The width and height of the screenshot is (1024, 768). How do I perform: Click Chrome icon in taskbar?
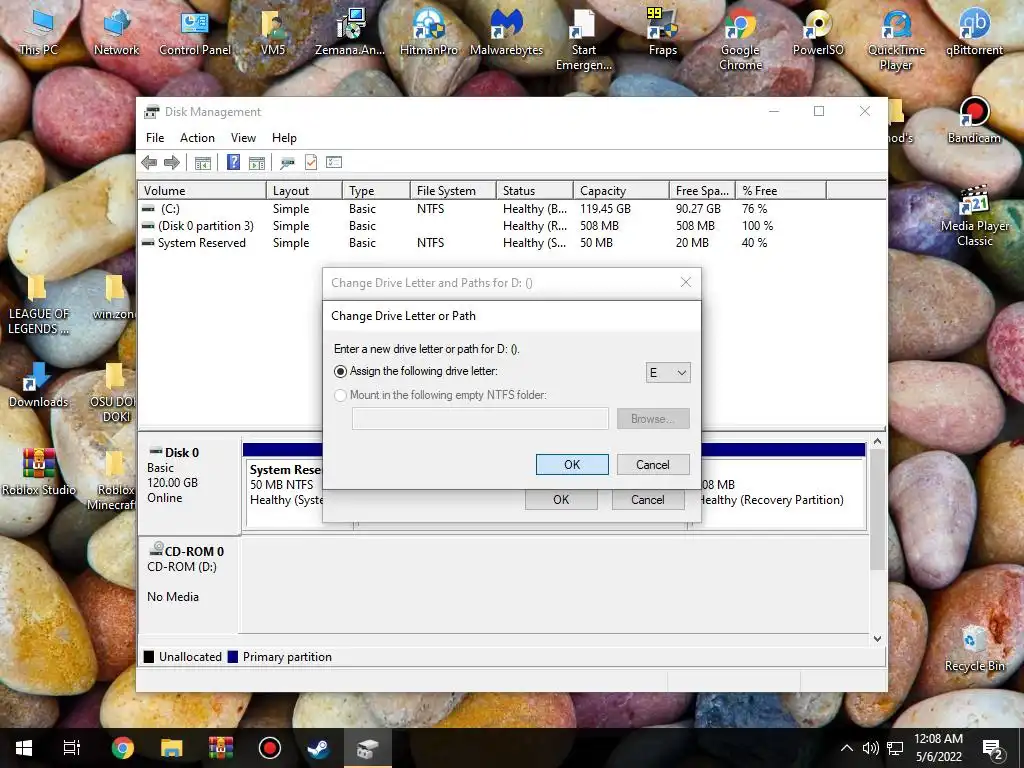click(x=122, y=748)
